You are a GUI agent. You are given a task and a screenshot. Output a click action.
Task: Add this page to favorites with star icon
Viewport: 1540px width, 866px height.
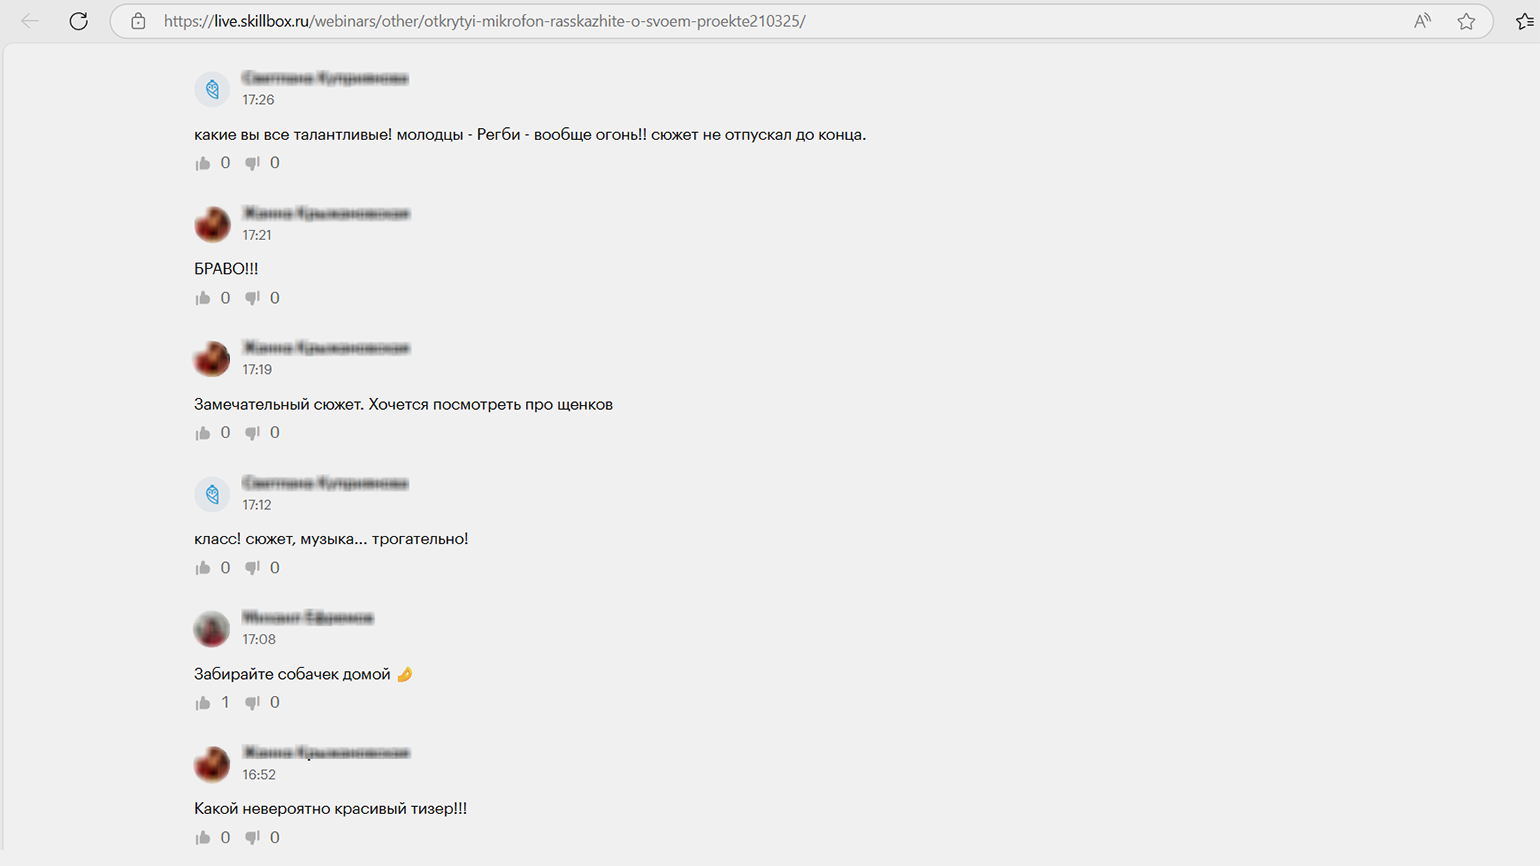pos(1466,21)
